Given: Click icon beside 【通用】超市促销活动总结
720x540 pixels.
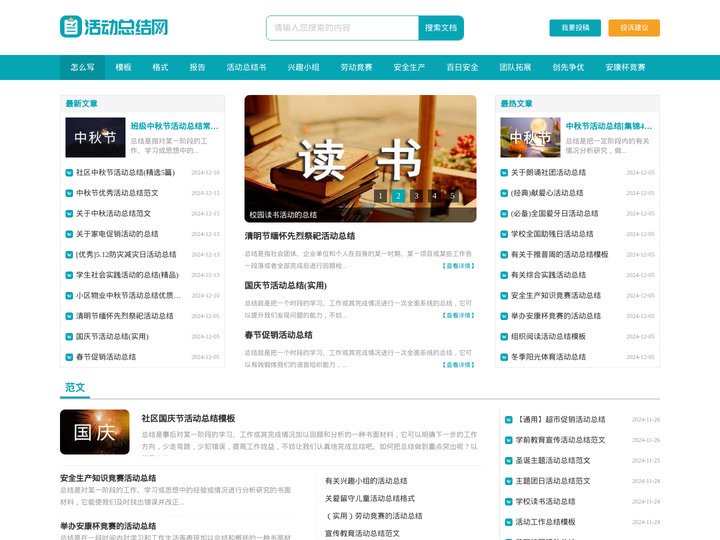Looking at the screenshot, I should (x=509, y=420).
